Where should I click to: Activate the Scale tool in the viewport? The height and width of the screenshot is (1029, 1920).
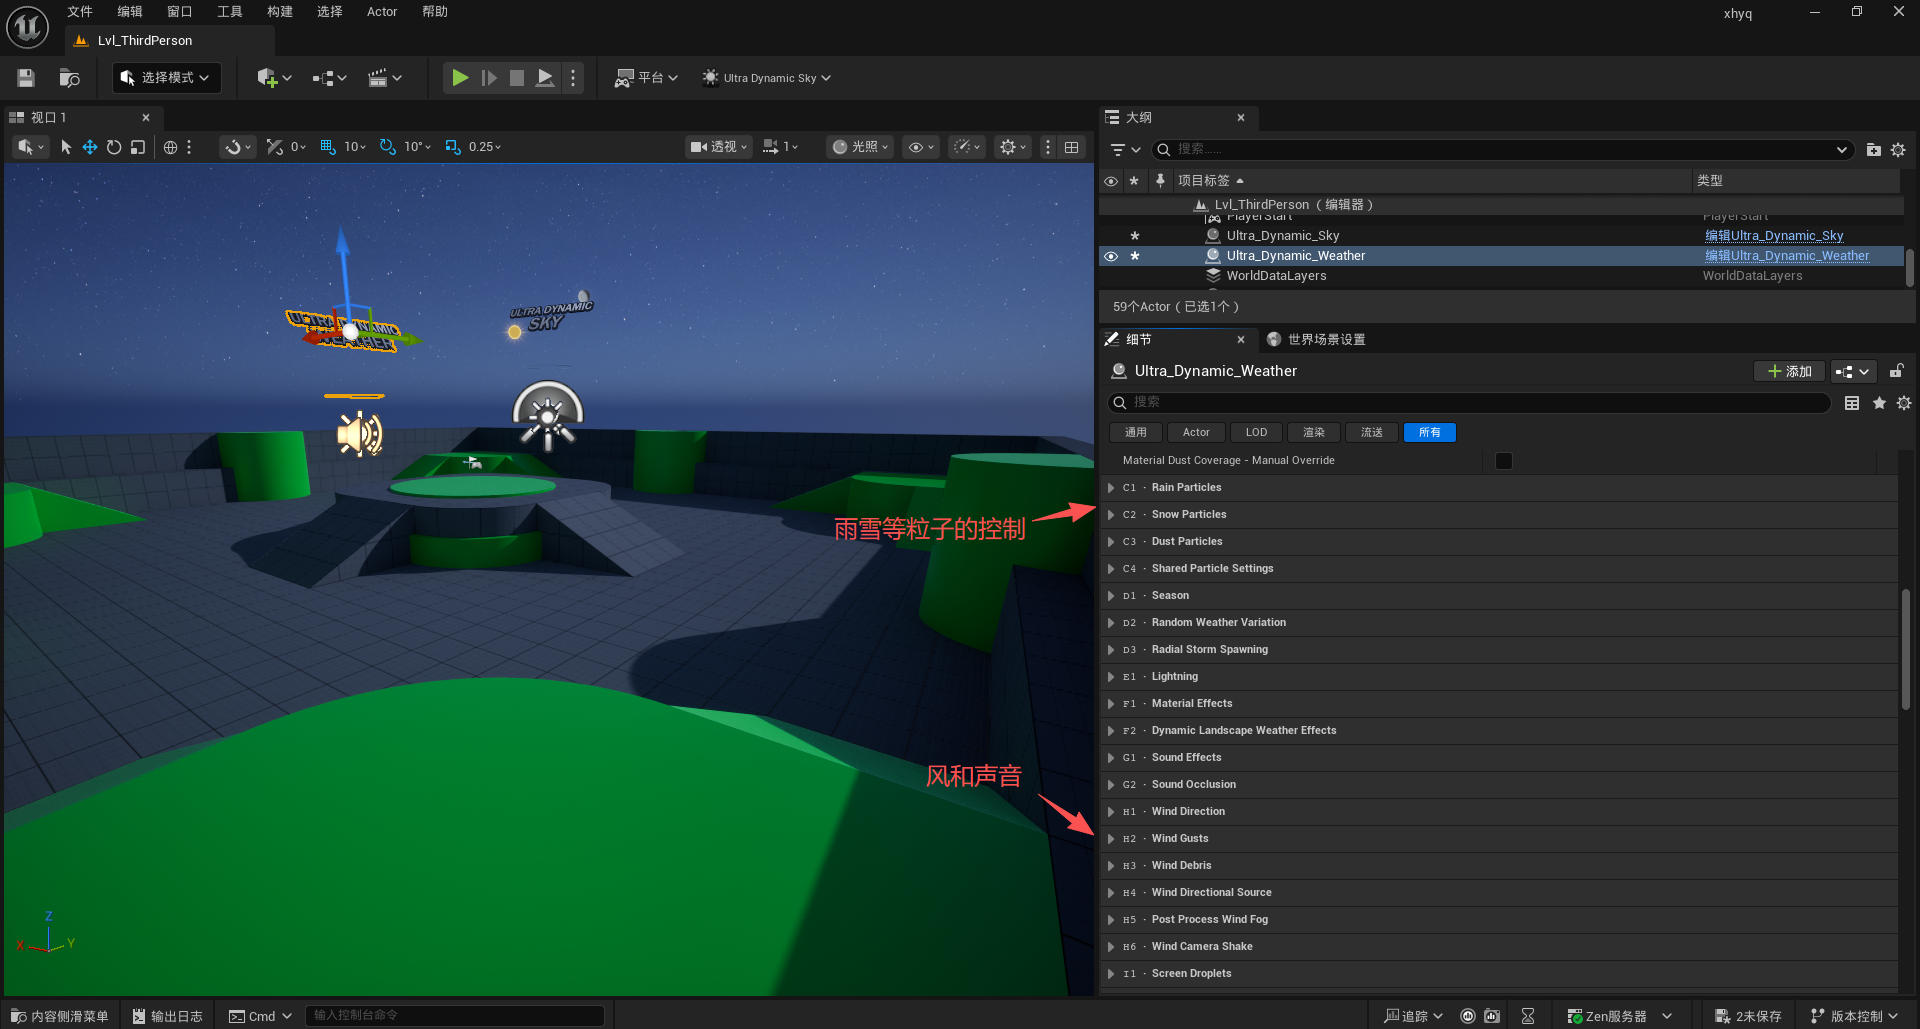(138, 147)
